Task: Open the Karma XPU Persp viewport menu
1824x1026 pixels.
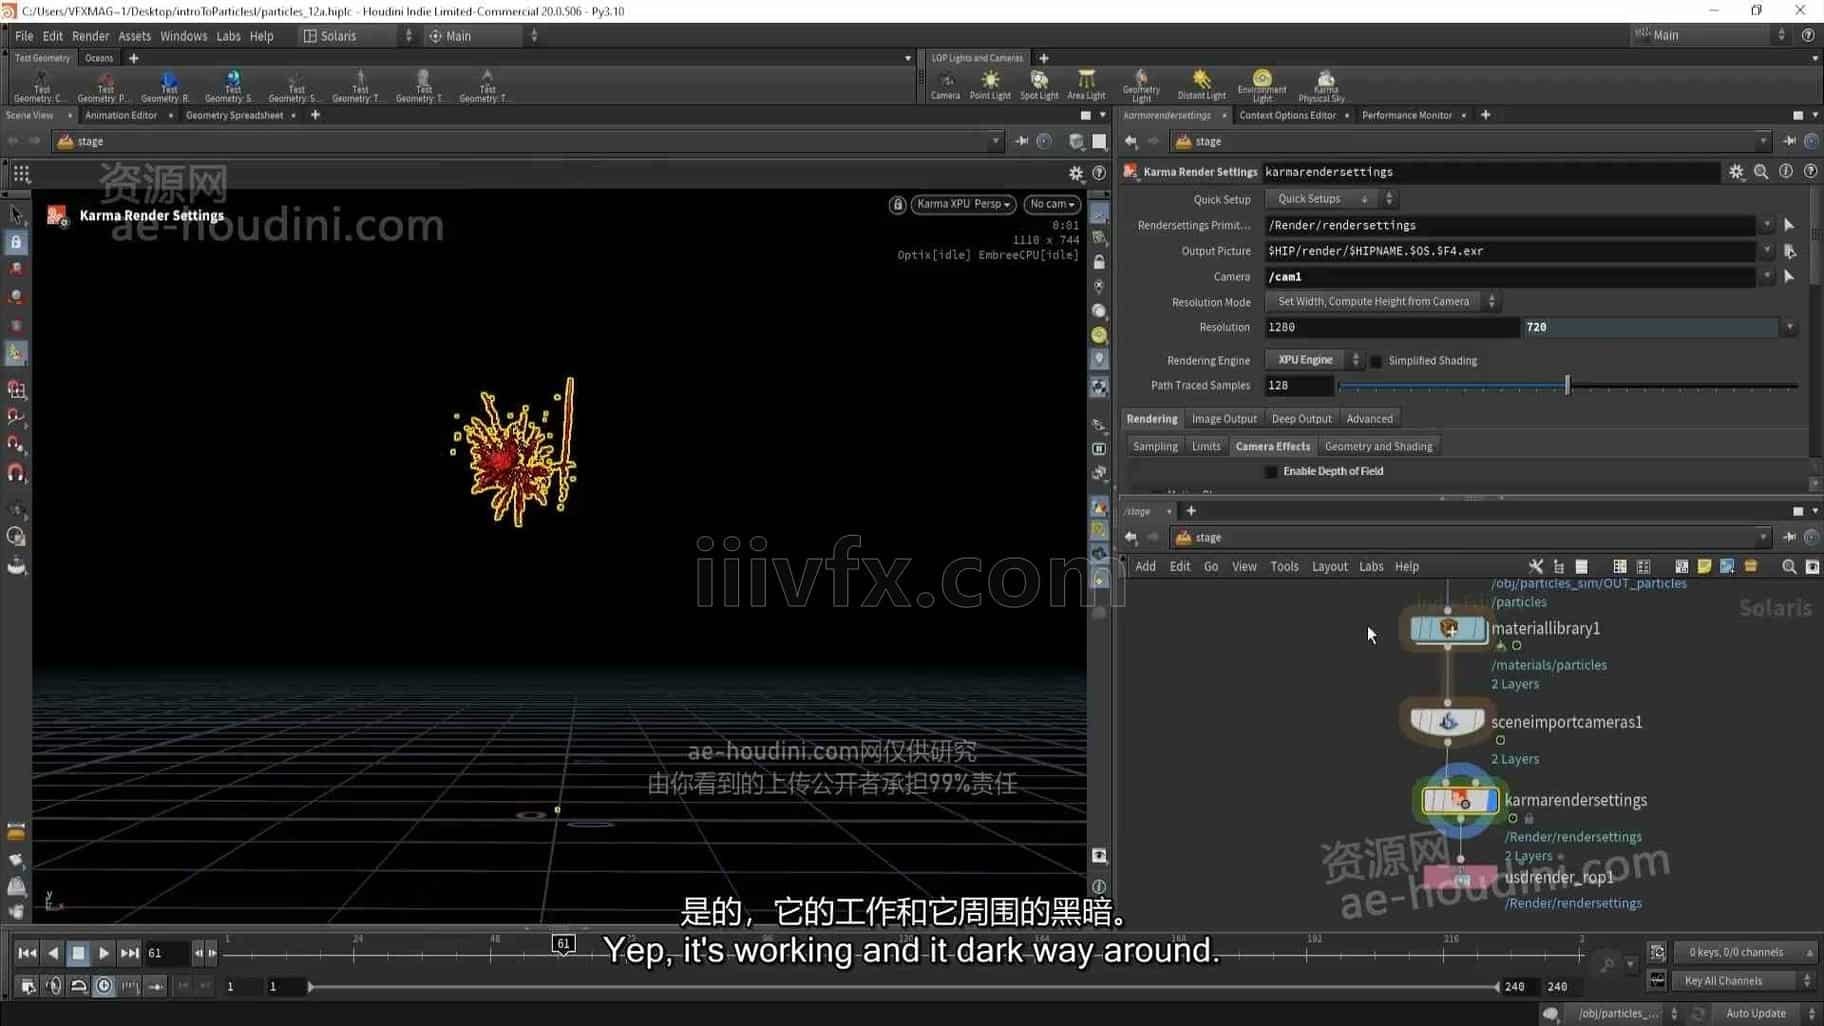Action: pos(963,204)
